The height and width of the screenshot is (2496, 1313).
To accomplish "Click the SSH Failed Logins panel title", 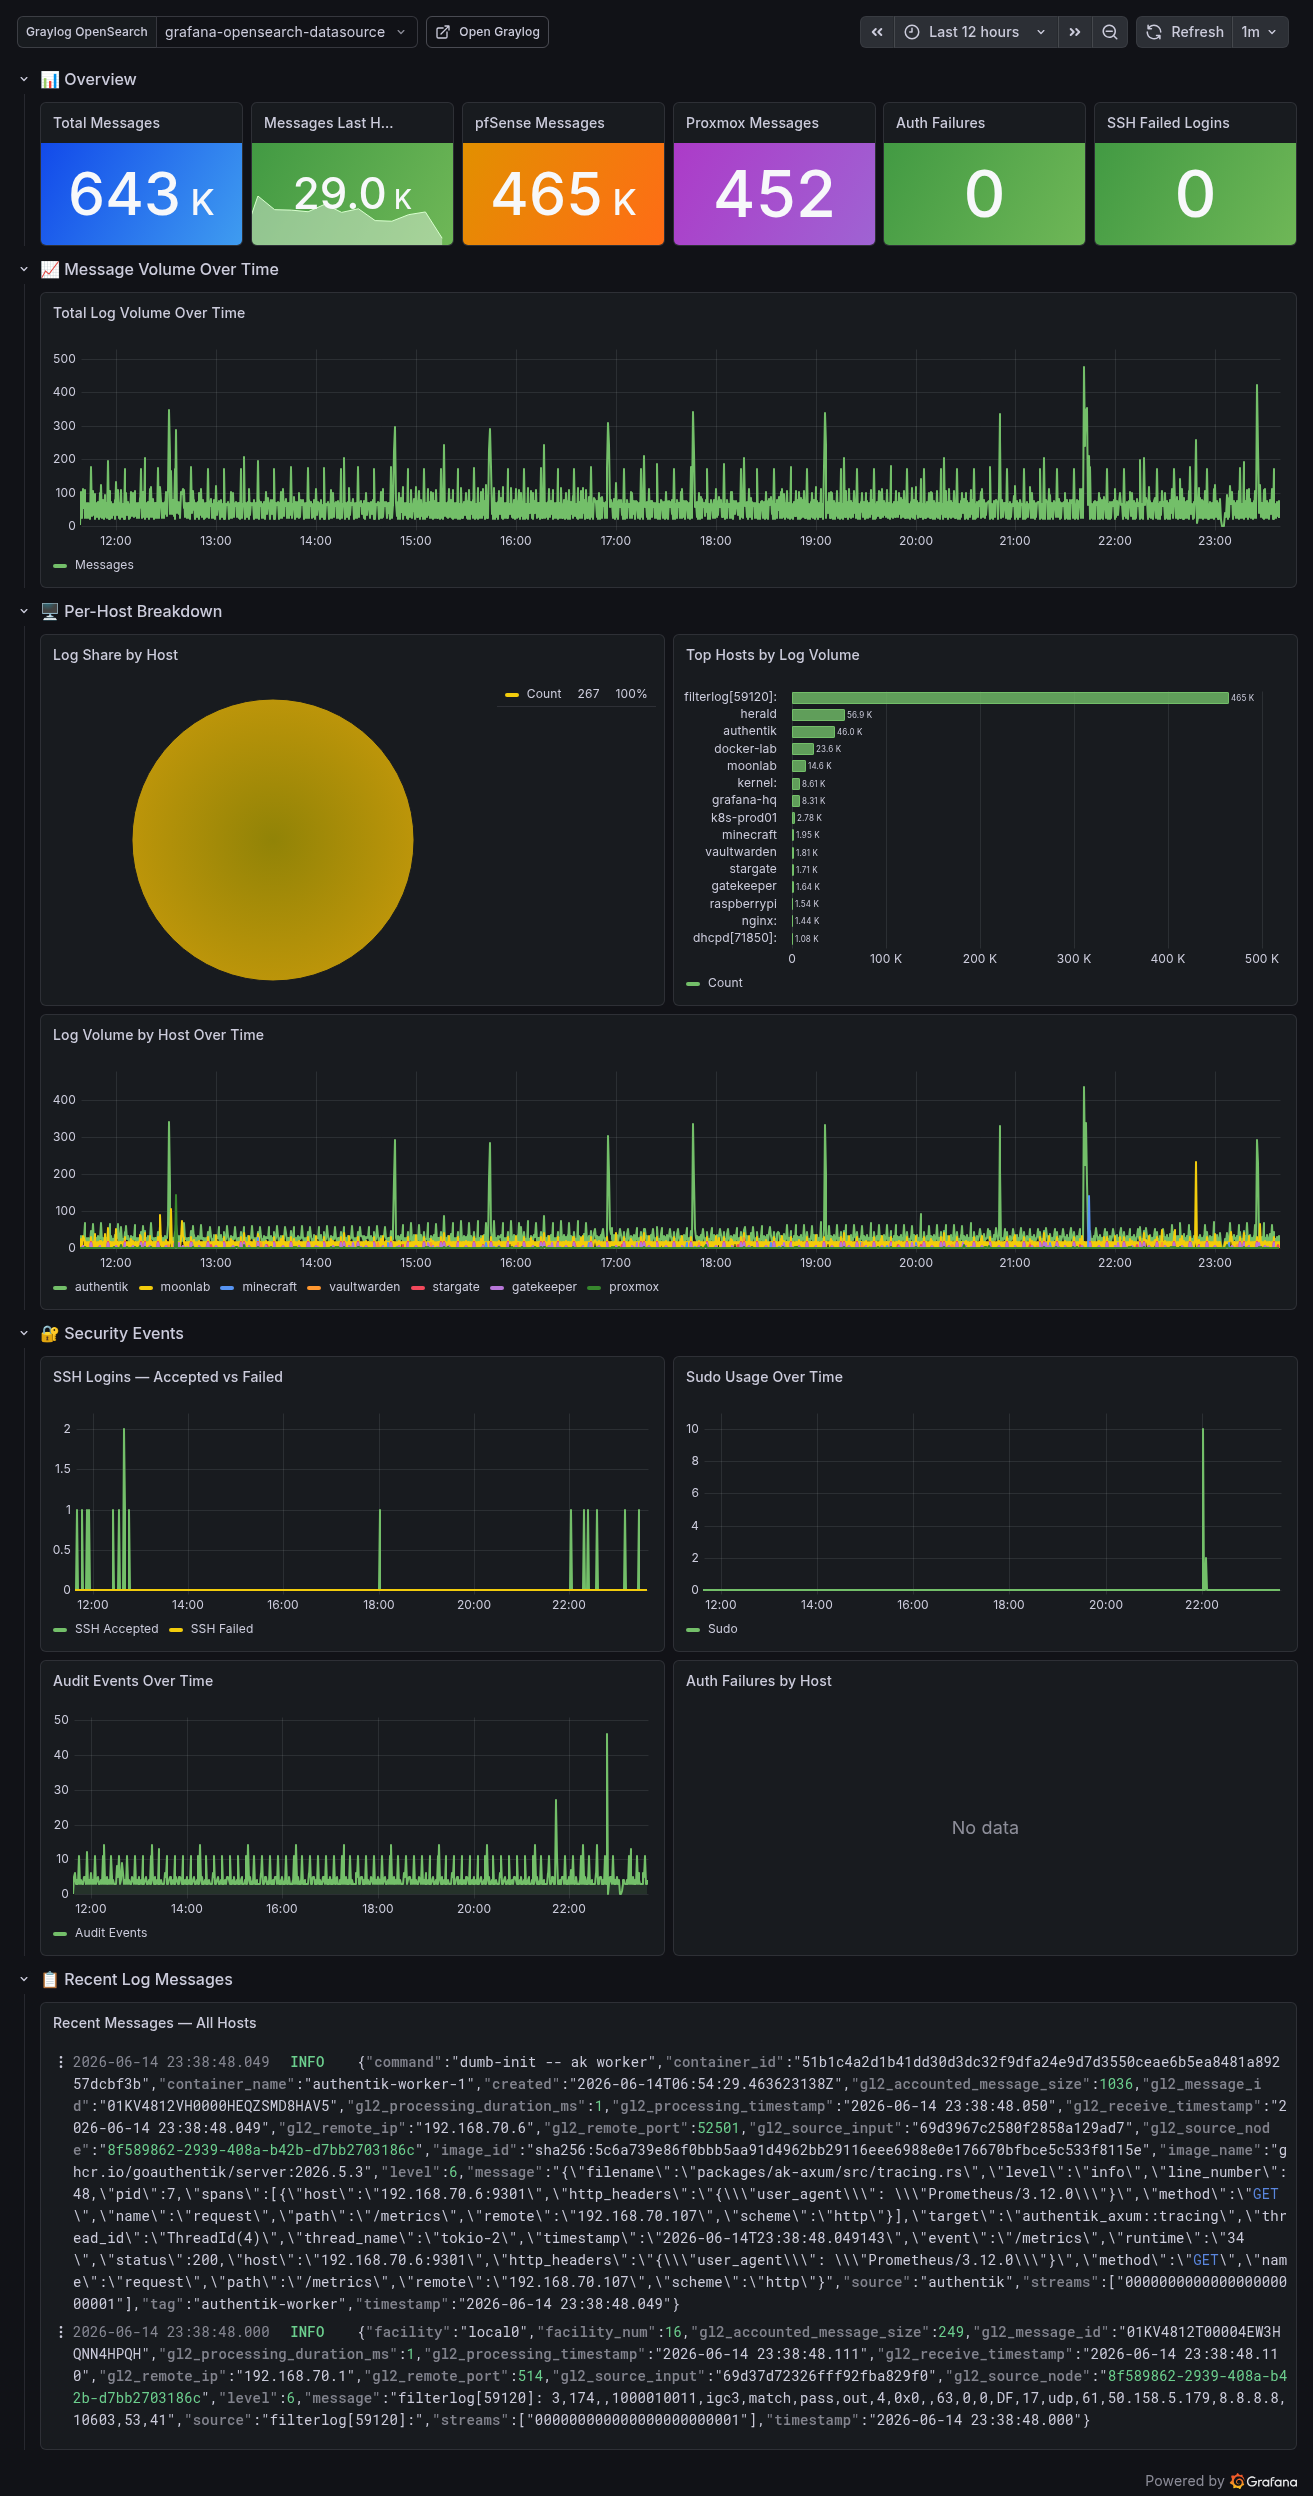I will (1168, 123).
